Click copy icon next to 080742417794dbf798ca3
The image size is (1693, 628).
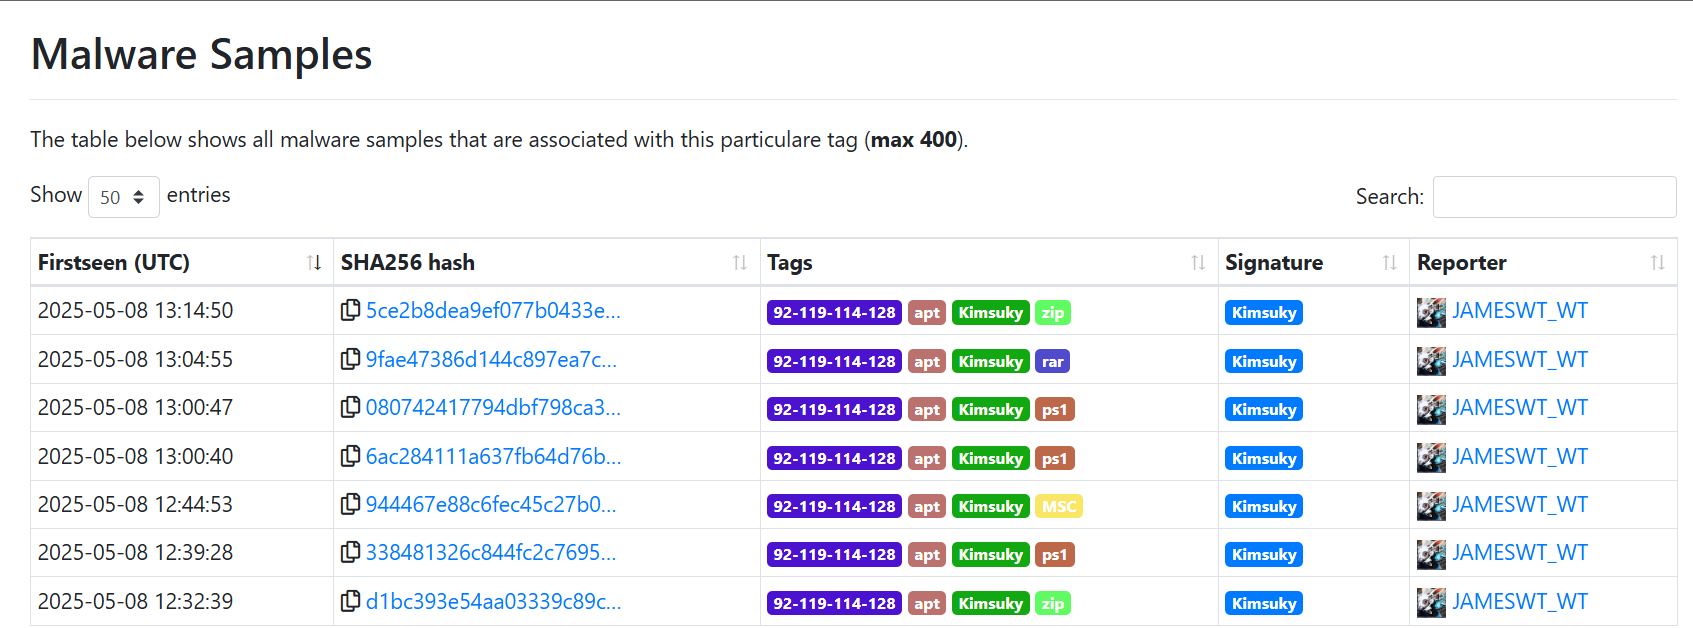click(350, 408)
